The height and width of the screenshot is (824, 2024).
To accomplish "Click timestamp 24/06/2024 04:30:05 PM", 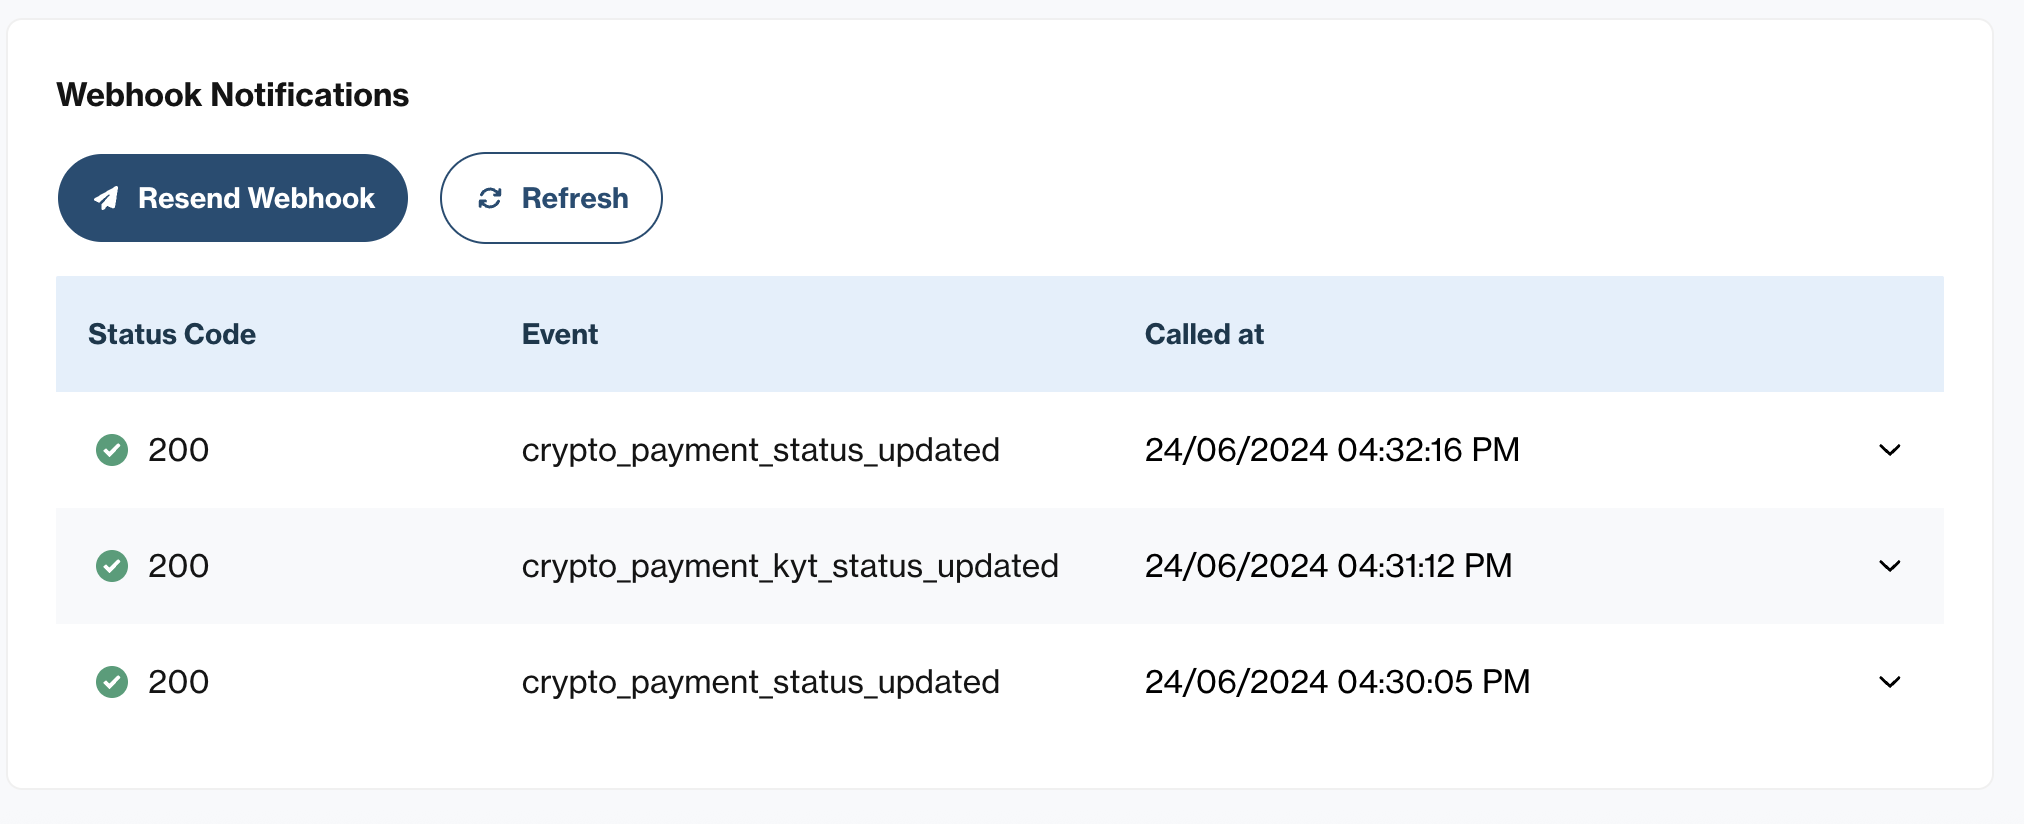I will (x=1338, y=682).
